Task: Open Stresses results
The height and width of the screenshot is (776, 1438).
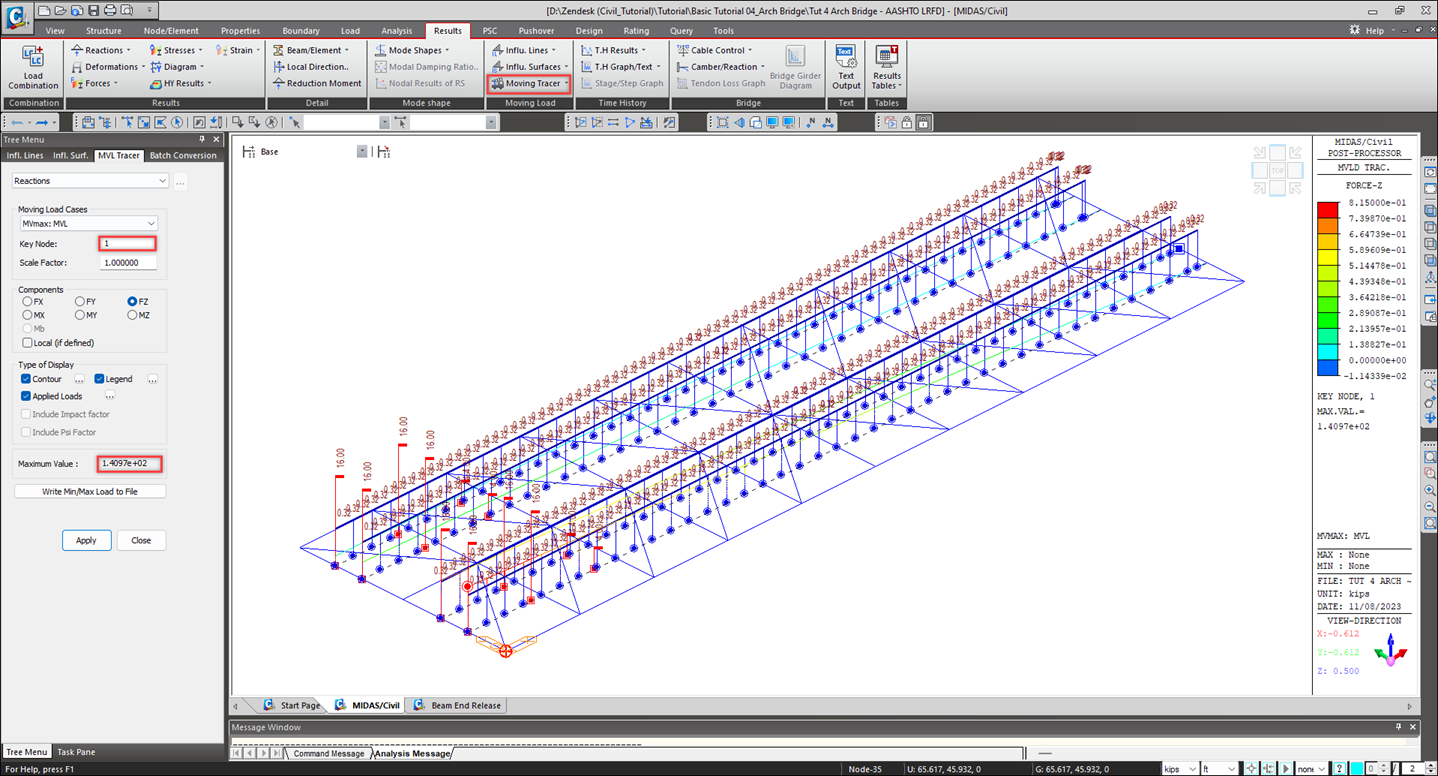Action: tap(175, 50)
